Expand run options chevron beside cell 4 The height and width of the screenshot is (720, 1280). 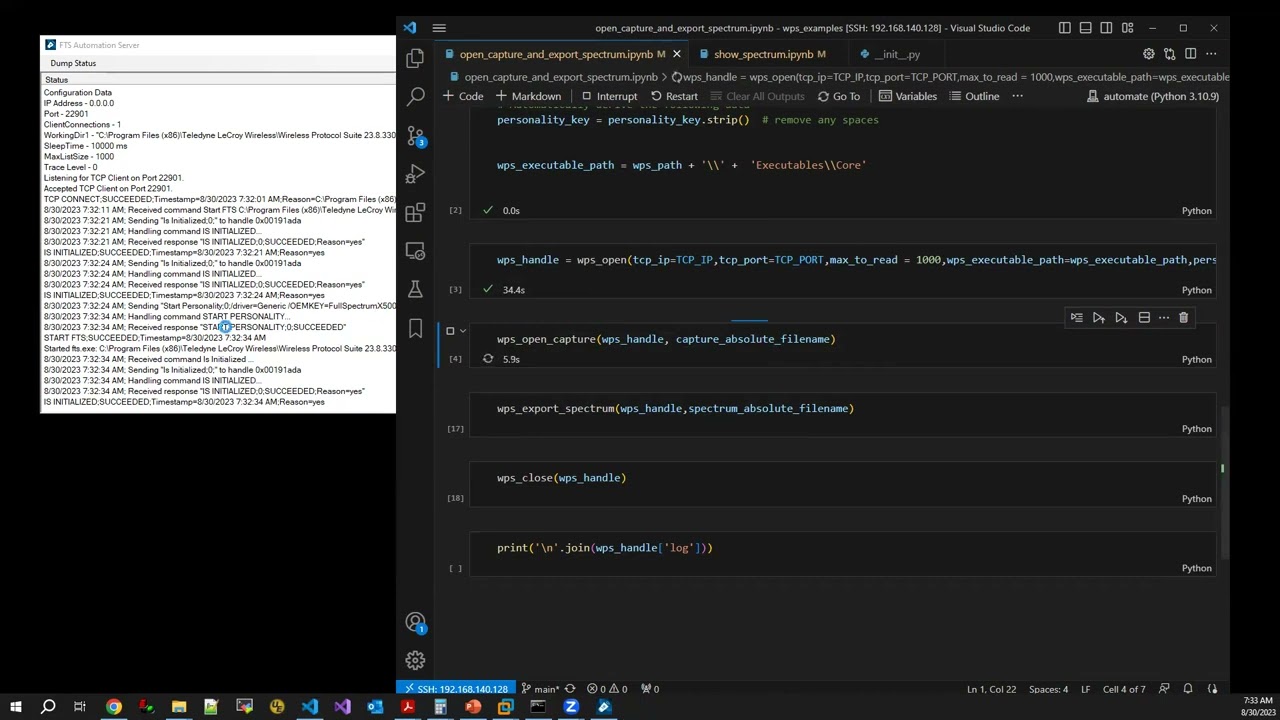click(x=463, y=331)
